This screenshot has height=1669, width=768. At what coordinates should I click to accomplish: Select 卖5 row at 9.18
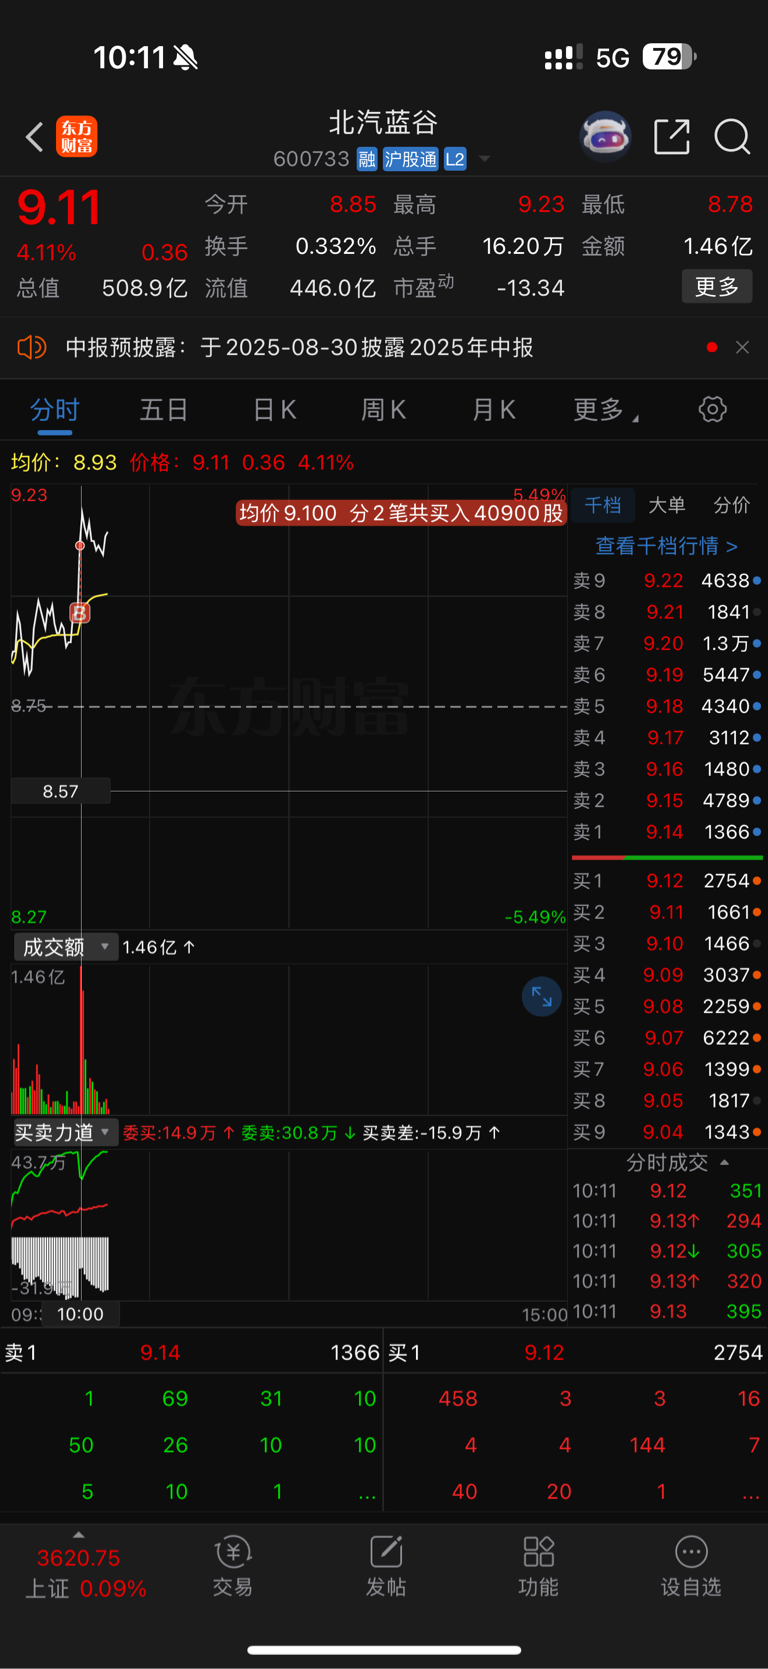(x=667, y=706)
